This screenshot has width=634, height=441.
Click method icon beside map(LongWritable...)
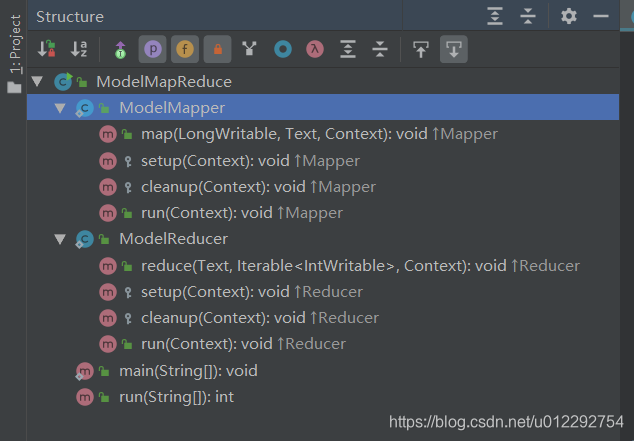(108, 134)
